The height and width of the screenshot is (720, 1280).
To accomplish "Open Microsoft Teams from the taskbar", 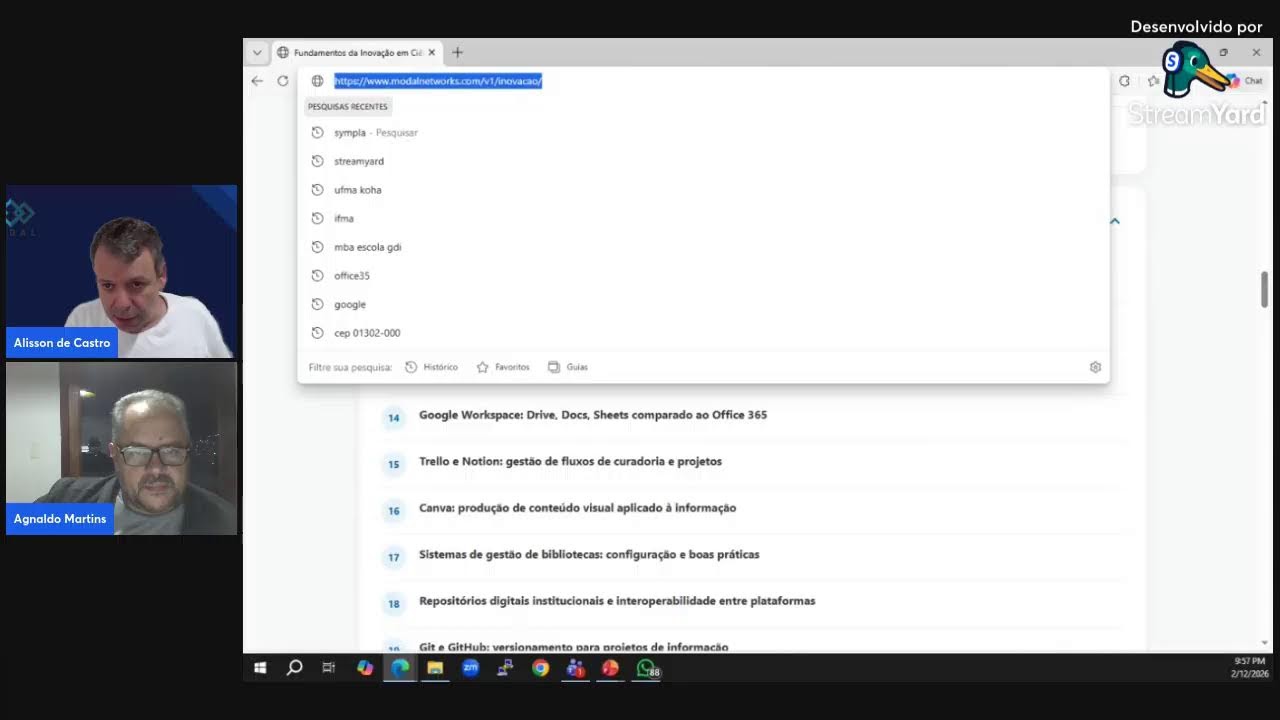I will 575,668.
